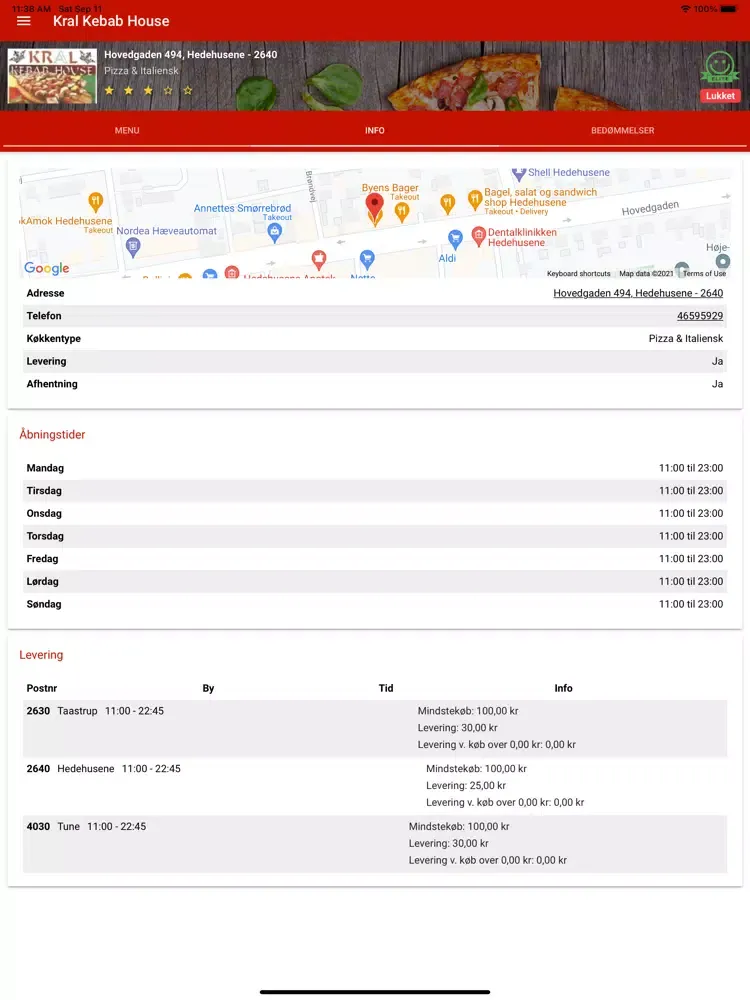This screenshot has height=1000, width=750.
Task: Click the Tirsdag opening hours row
Action: (375, 491)
